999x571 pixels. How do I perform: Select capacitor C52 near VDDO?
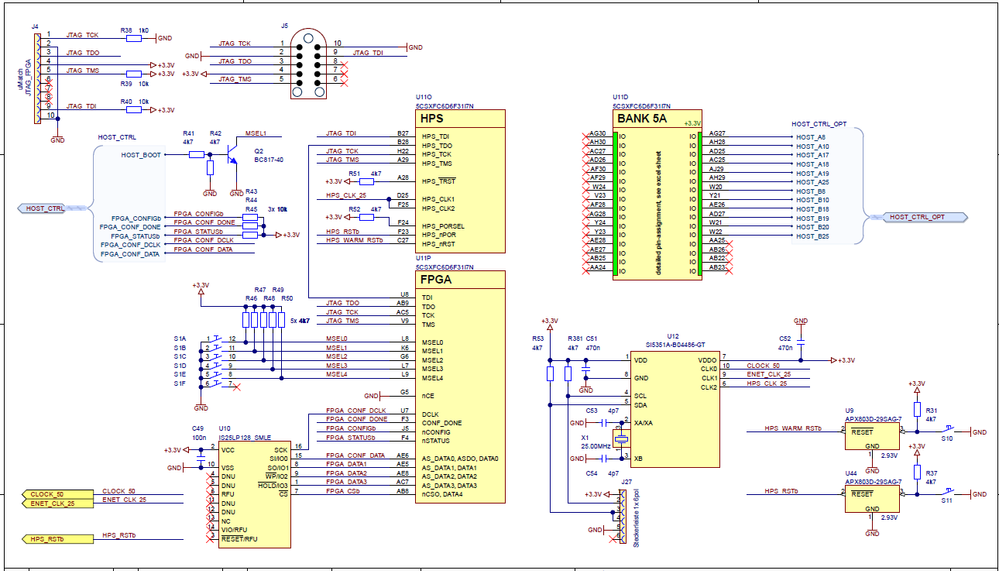[800, 341]
